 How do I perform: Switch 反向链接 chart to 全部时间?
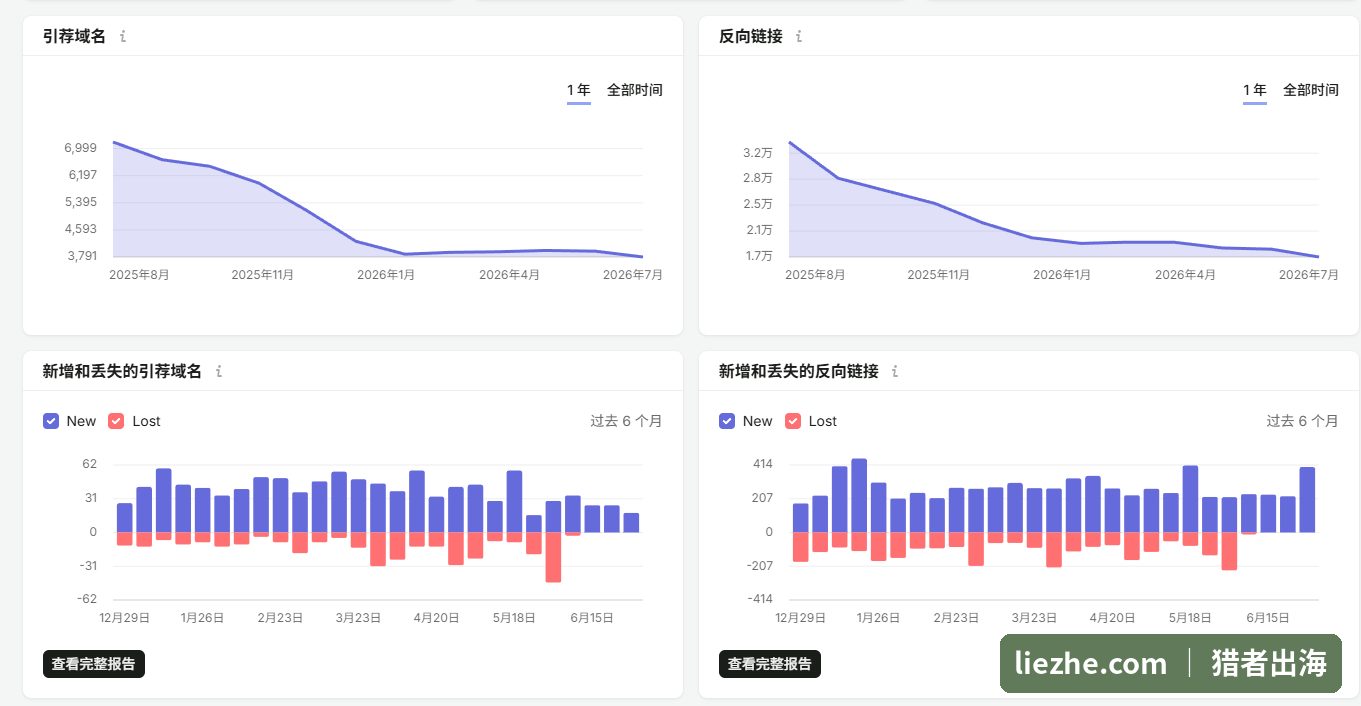click(x=1311, y=90)
